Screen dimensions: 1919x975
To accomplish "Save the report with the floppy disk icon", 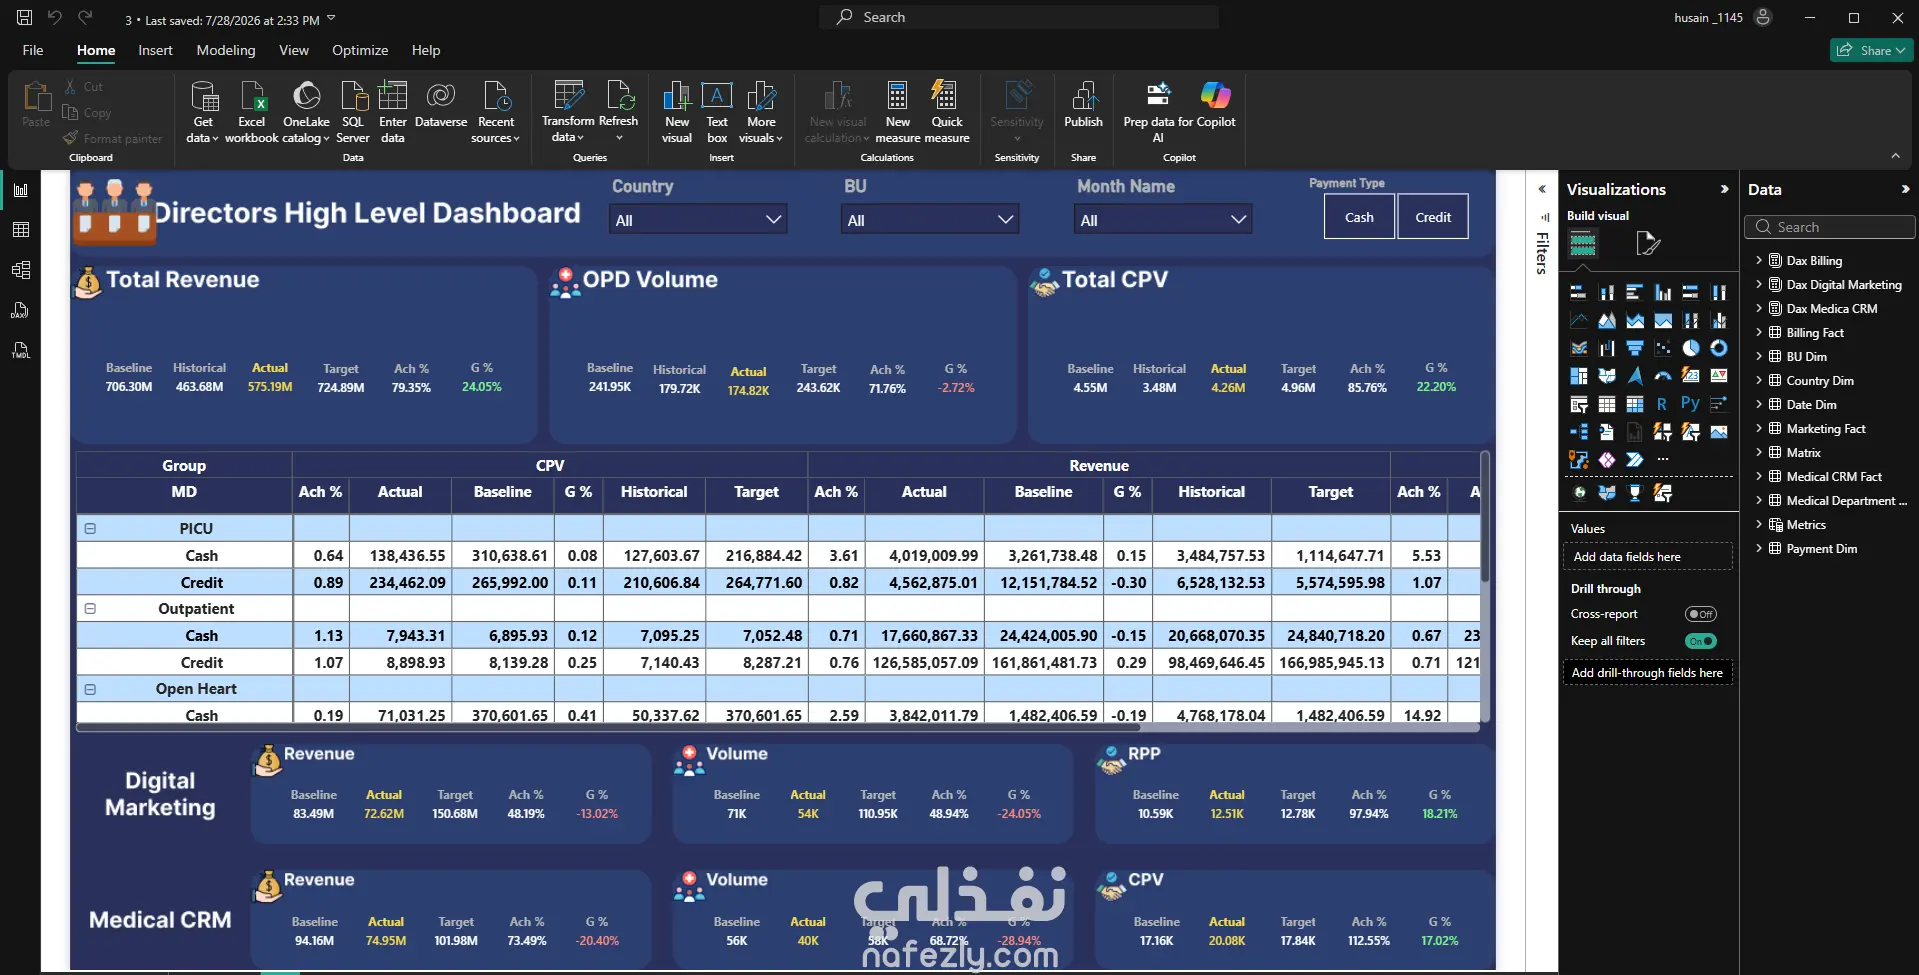I will tap(24, 17).
